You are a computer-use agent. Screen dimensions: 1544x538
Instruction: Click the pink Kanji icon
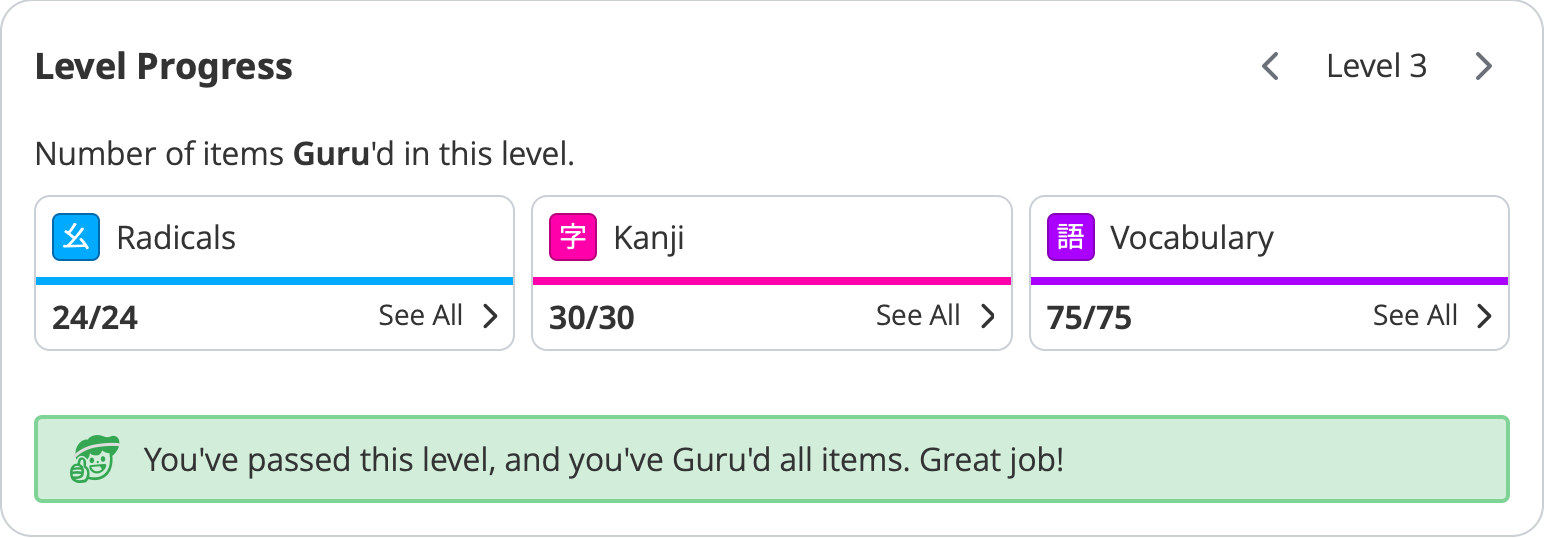573,238
